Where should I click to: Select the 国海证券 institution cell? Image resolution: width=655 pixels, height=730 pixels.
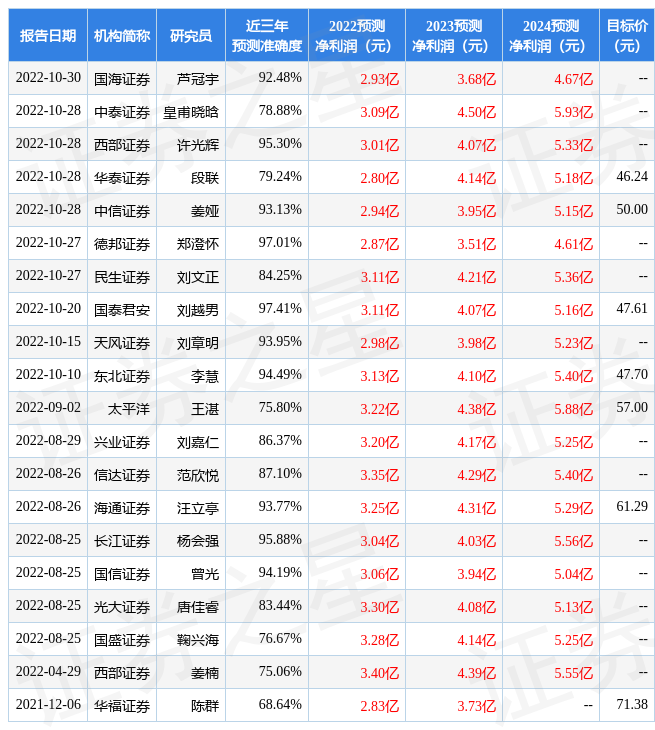(122, 79)
